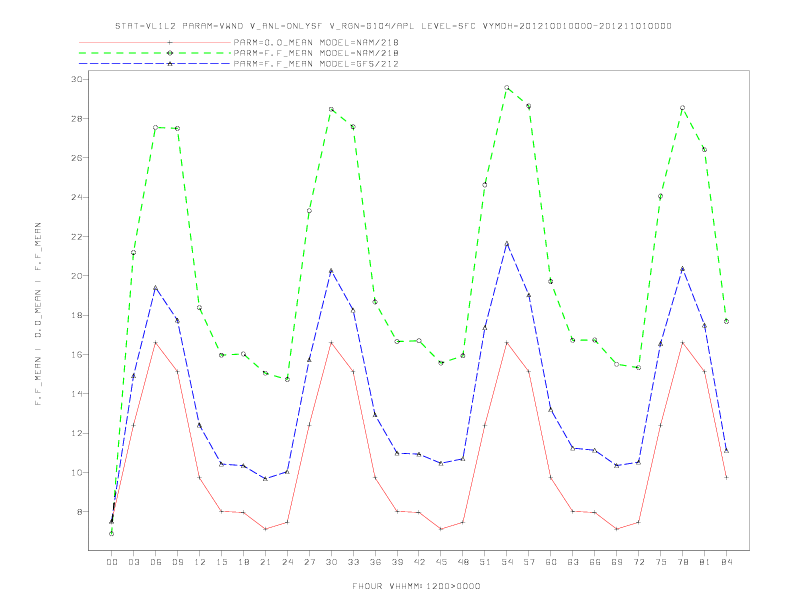Click the x-axis hour label 81
Image resolution: width=792 pixels, height=612 pixels.
click(x=704, y=562)
